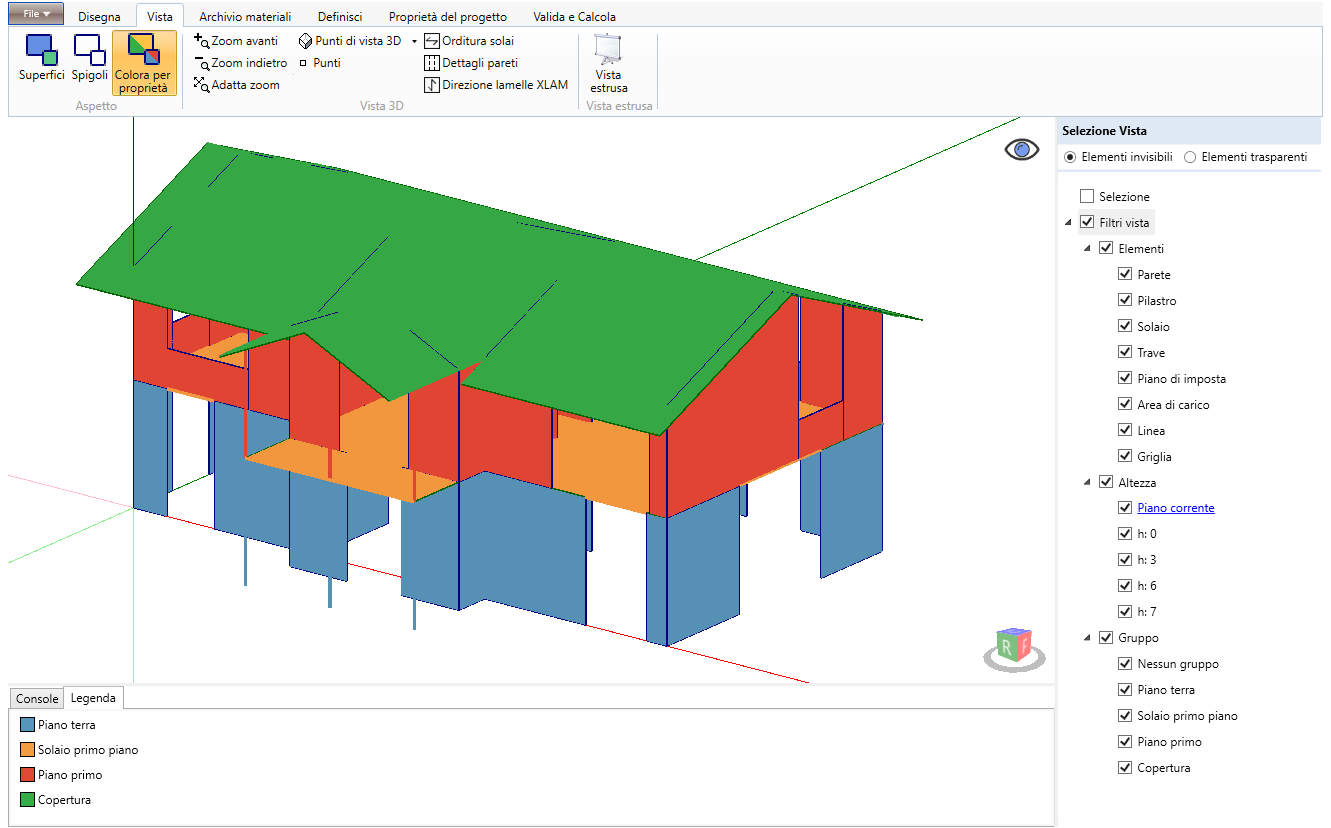The width and height of the screenshot is (1331, 828).
Task: Uncheck the Piano di imposta checkbox
Action: click(x=1125, y=378)
